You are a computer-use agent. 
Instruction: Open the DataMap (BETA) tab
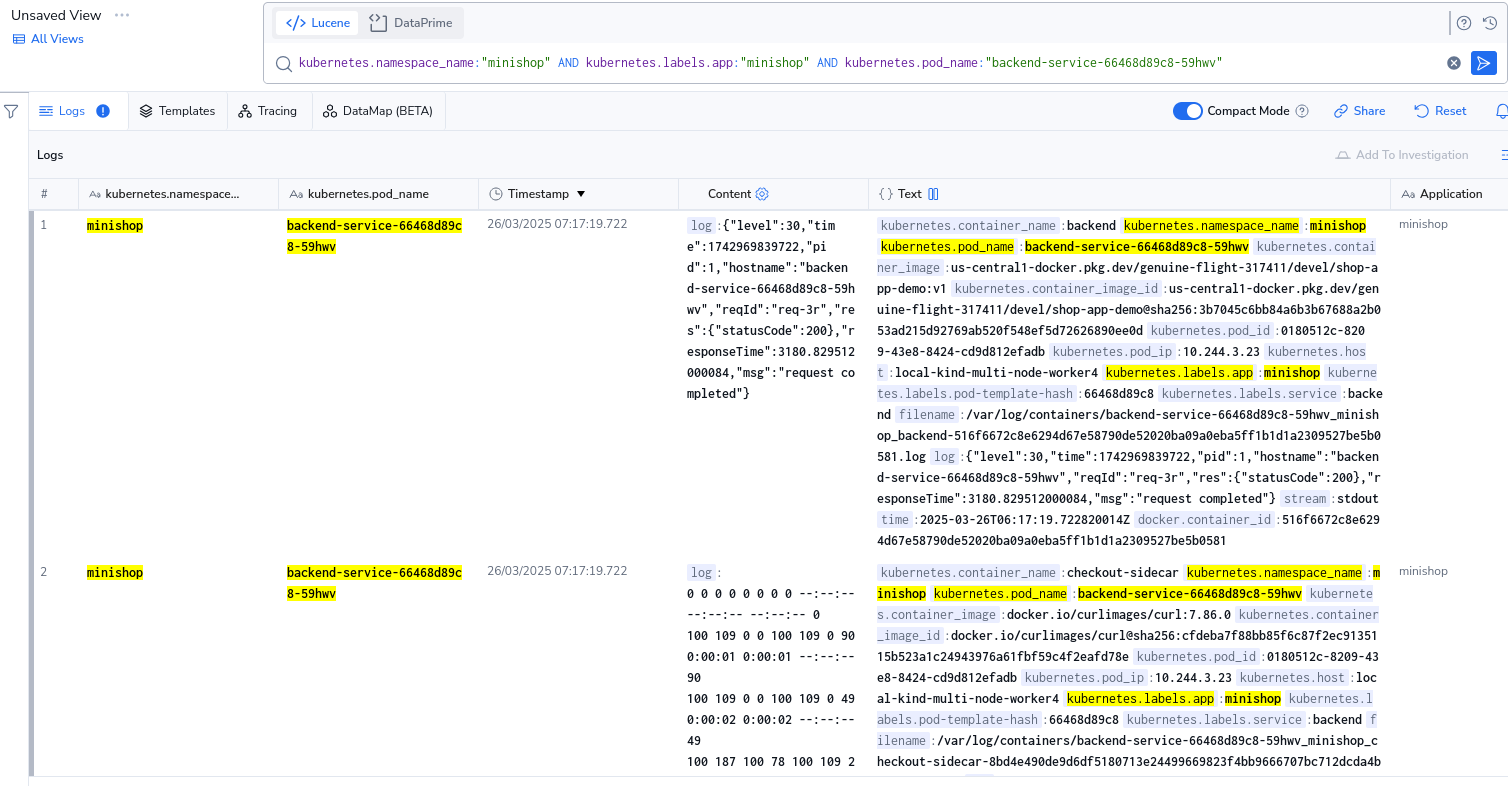point(378,111)
